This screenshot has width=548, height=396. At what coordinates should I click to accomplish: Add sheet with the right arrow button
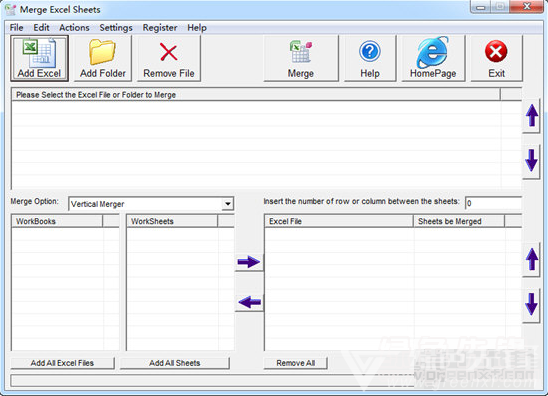[249, 262]
